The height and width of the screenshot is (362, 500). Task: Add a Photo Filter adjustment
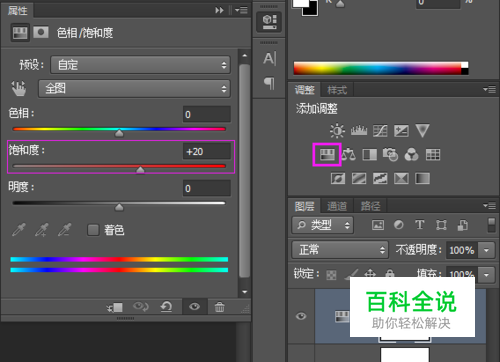(390, 154)
